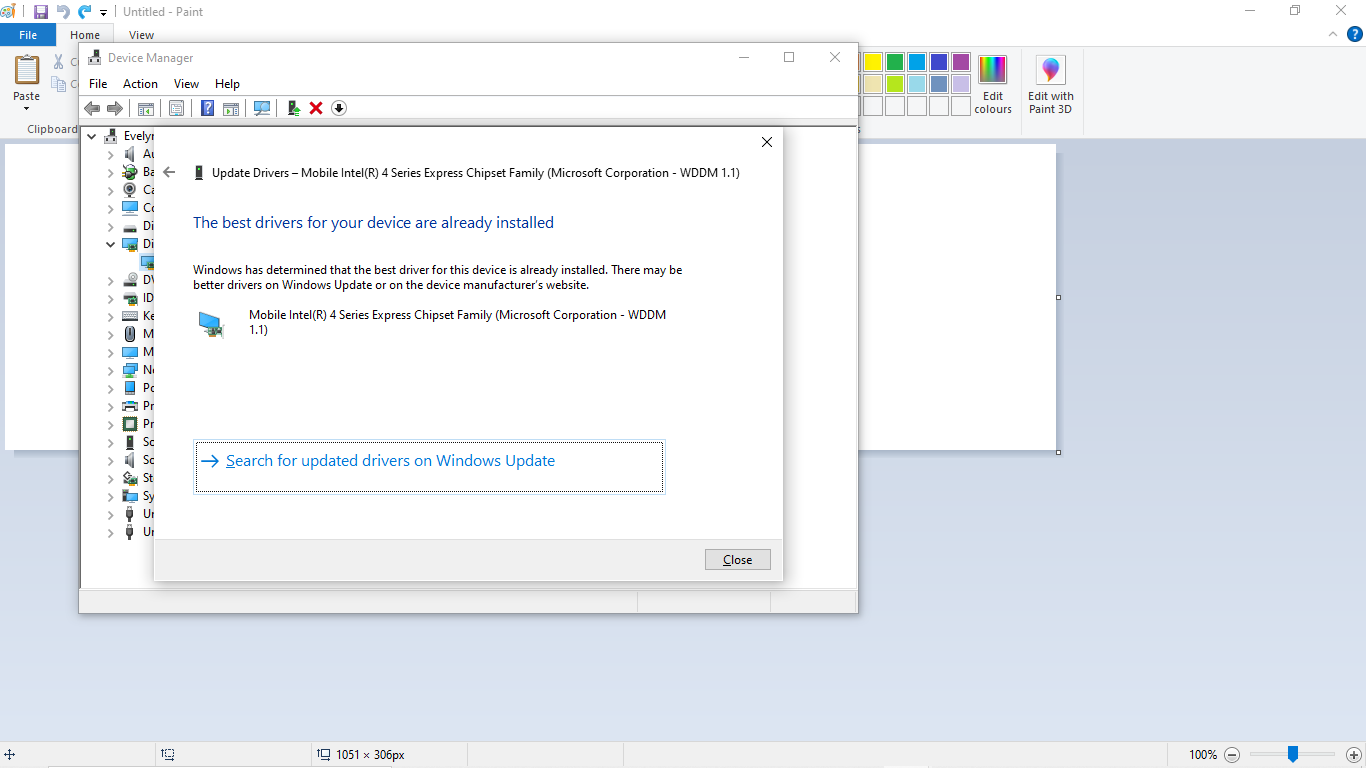Click the Save icon in Paint's quick access toolbar
Image resolution: width=1366 pixels, height=768 pixels.
tap(41, 12)
